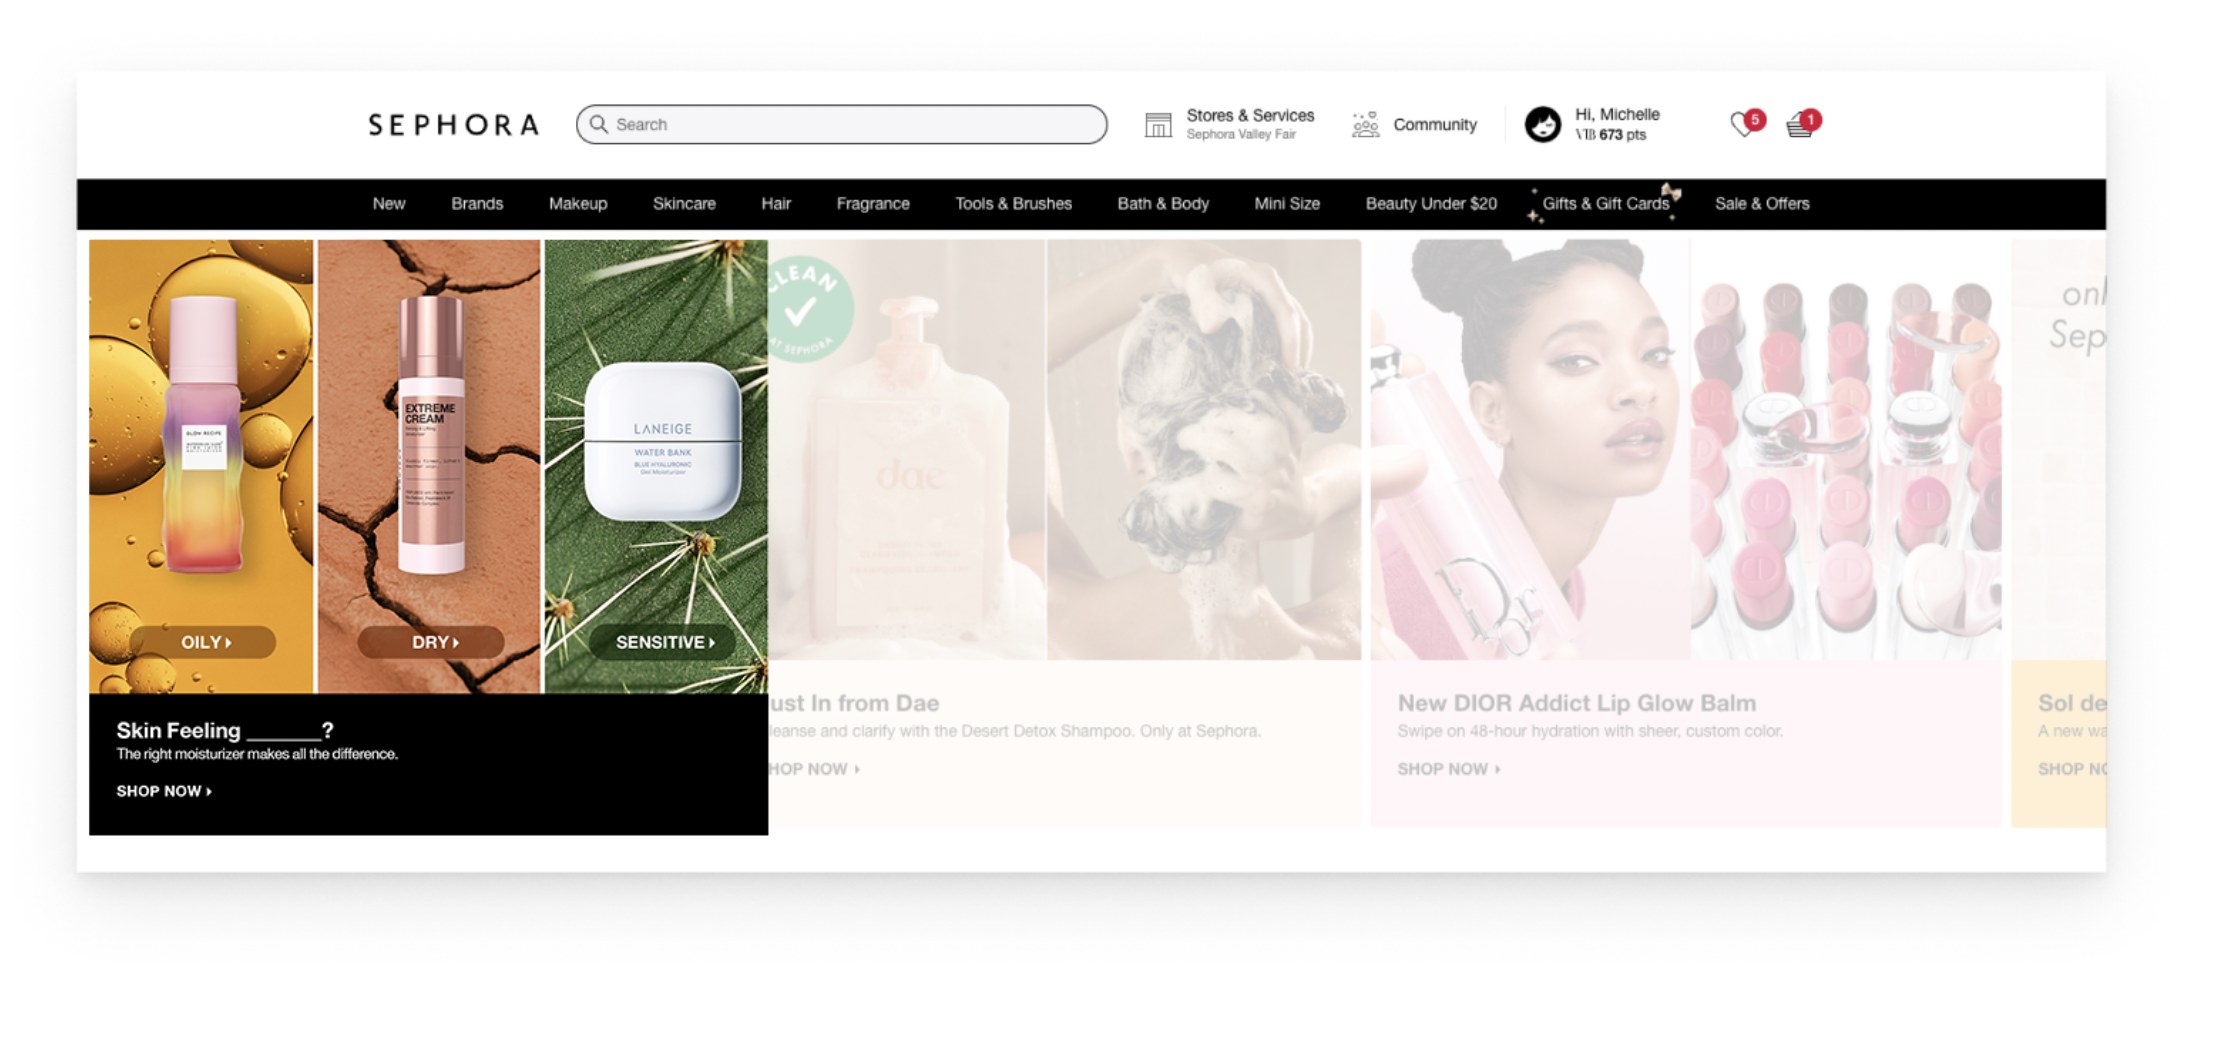Image resolution: width=2216 pixels, height=1054 pixels.
Task: Click the hair lathering photo
Action: click(1204, 450)
